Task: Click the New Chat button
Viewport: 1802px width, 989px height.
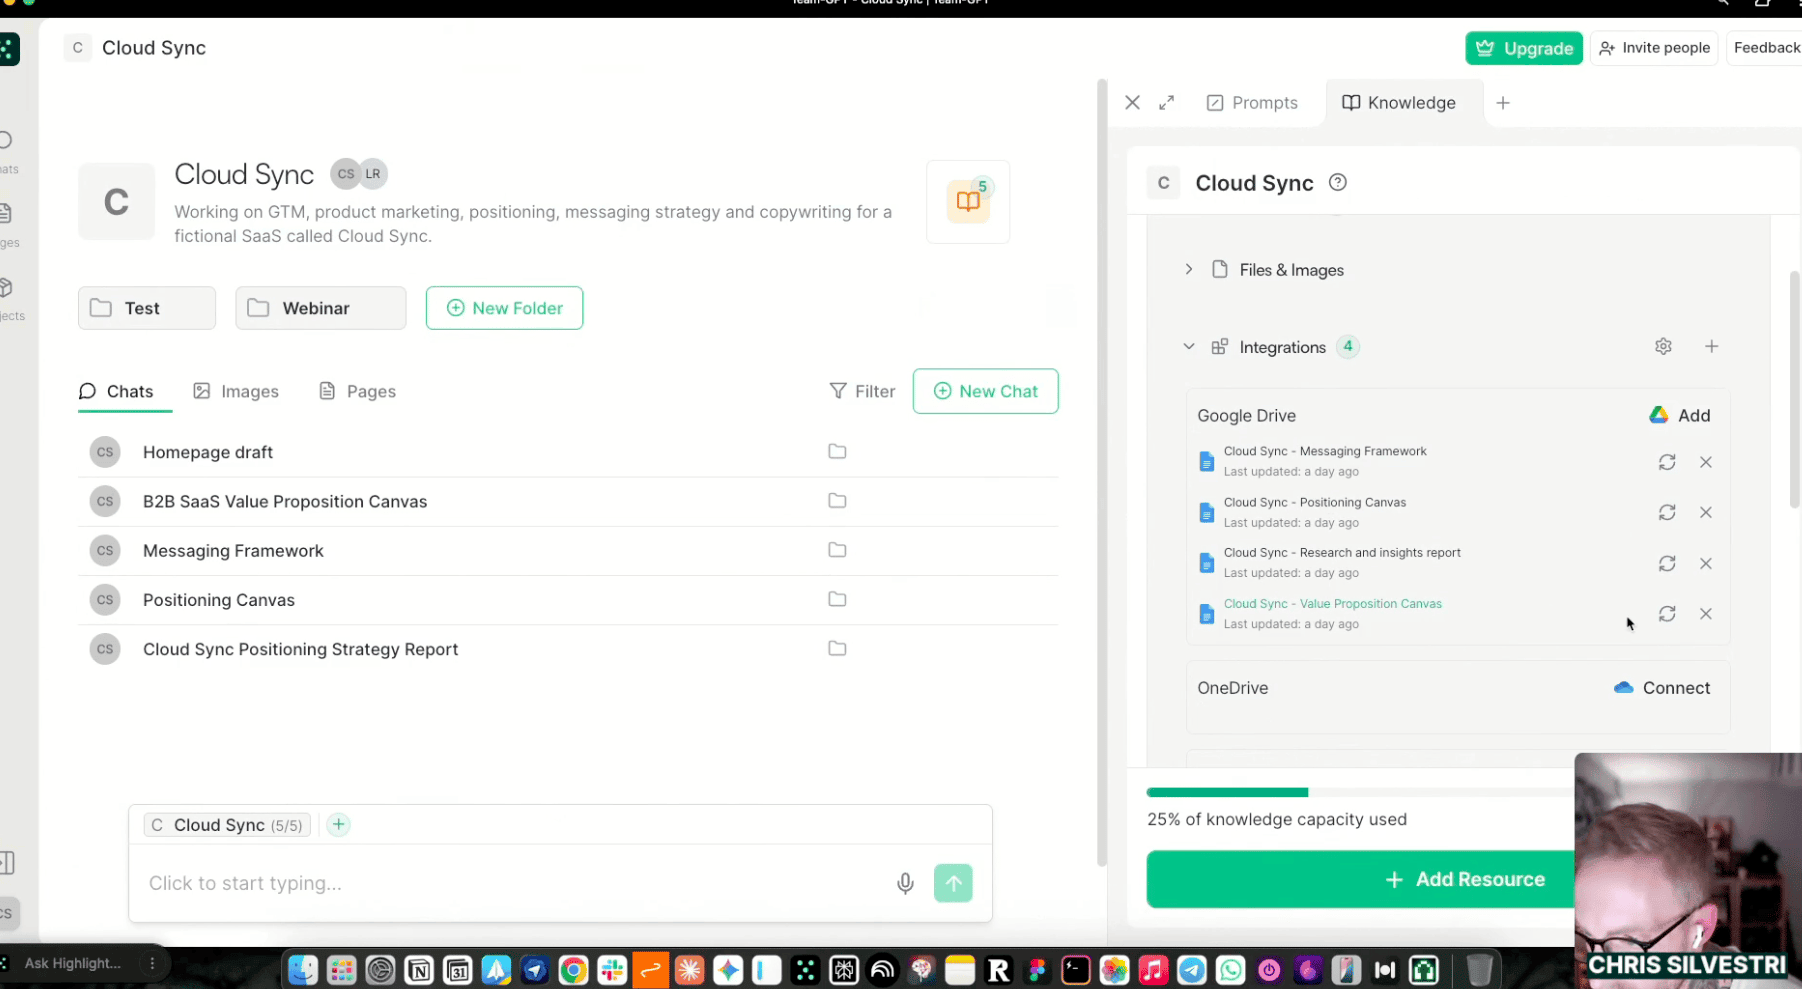Action: point(985,391)
